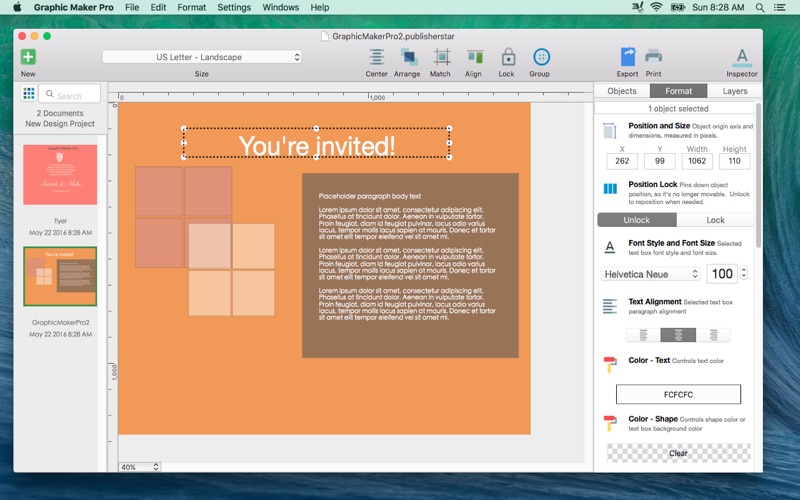Open the Format menu

192,7
